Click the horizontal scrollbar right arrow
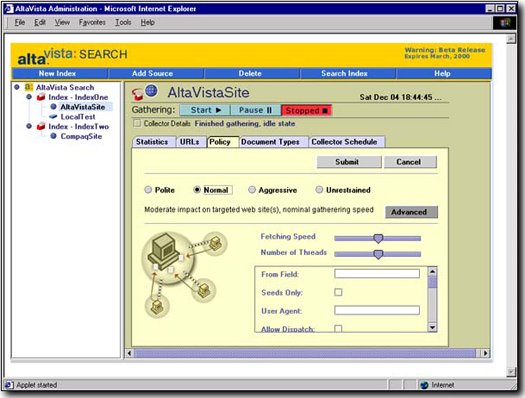525x398 pixels. click(485, 353)
